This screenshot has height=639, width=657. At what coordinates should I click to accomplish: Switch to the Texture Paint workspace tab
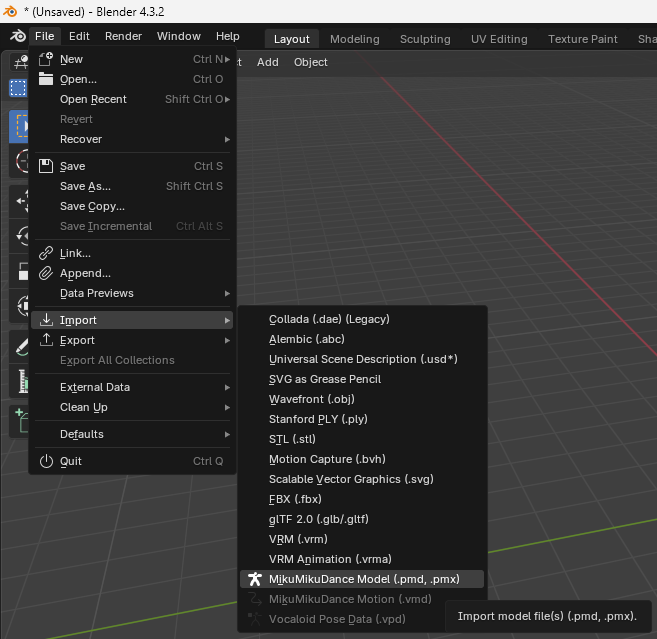[582, 39]
